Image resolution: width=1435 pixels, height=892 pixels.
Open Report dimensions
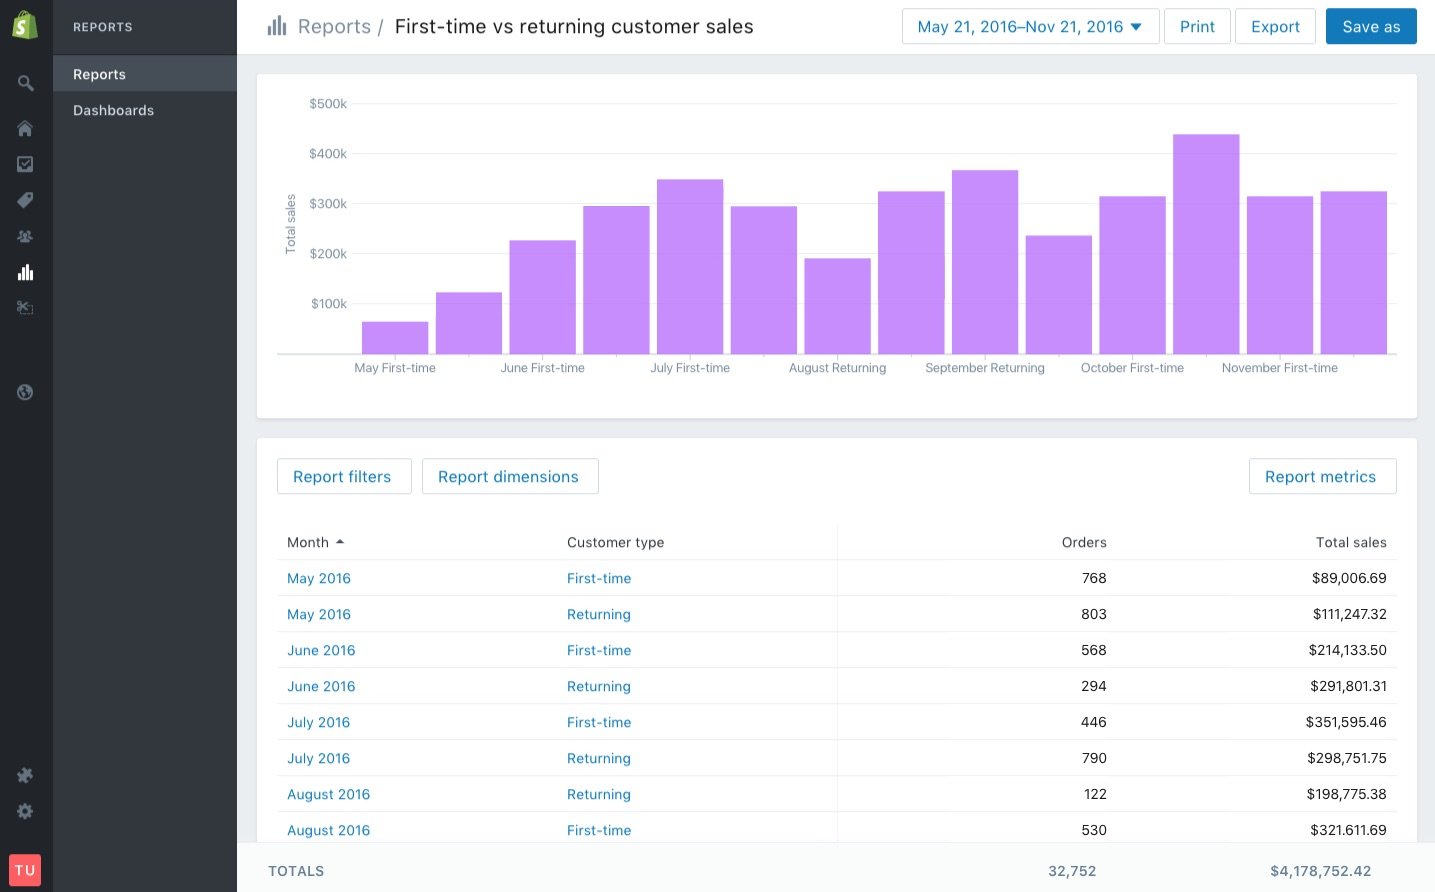[x=508, y=476]
